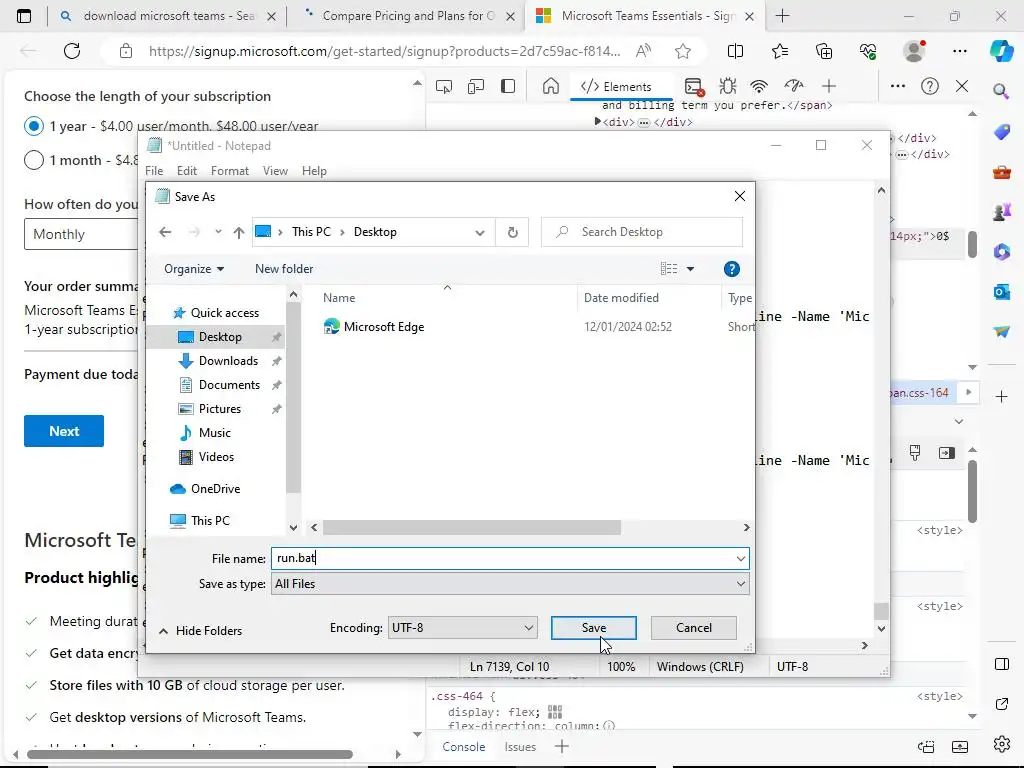Open the Save as type dropdown
Image resolution: width=1024 pixels, height=768 pixels.
coord(510,584)
